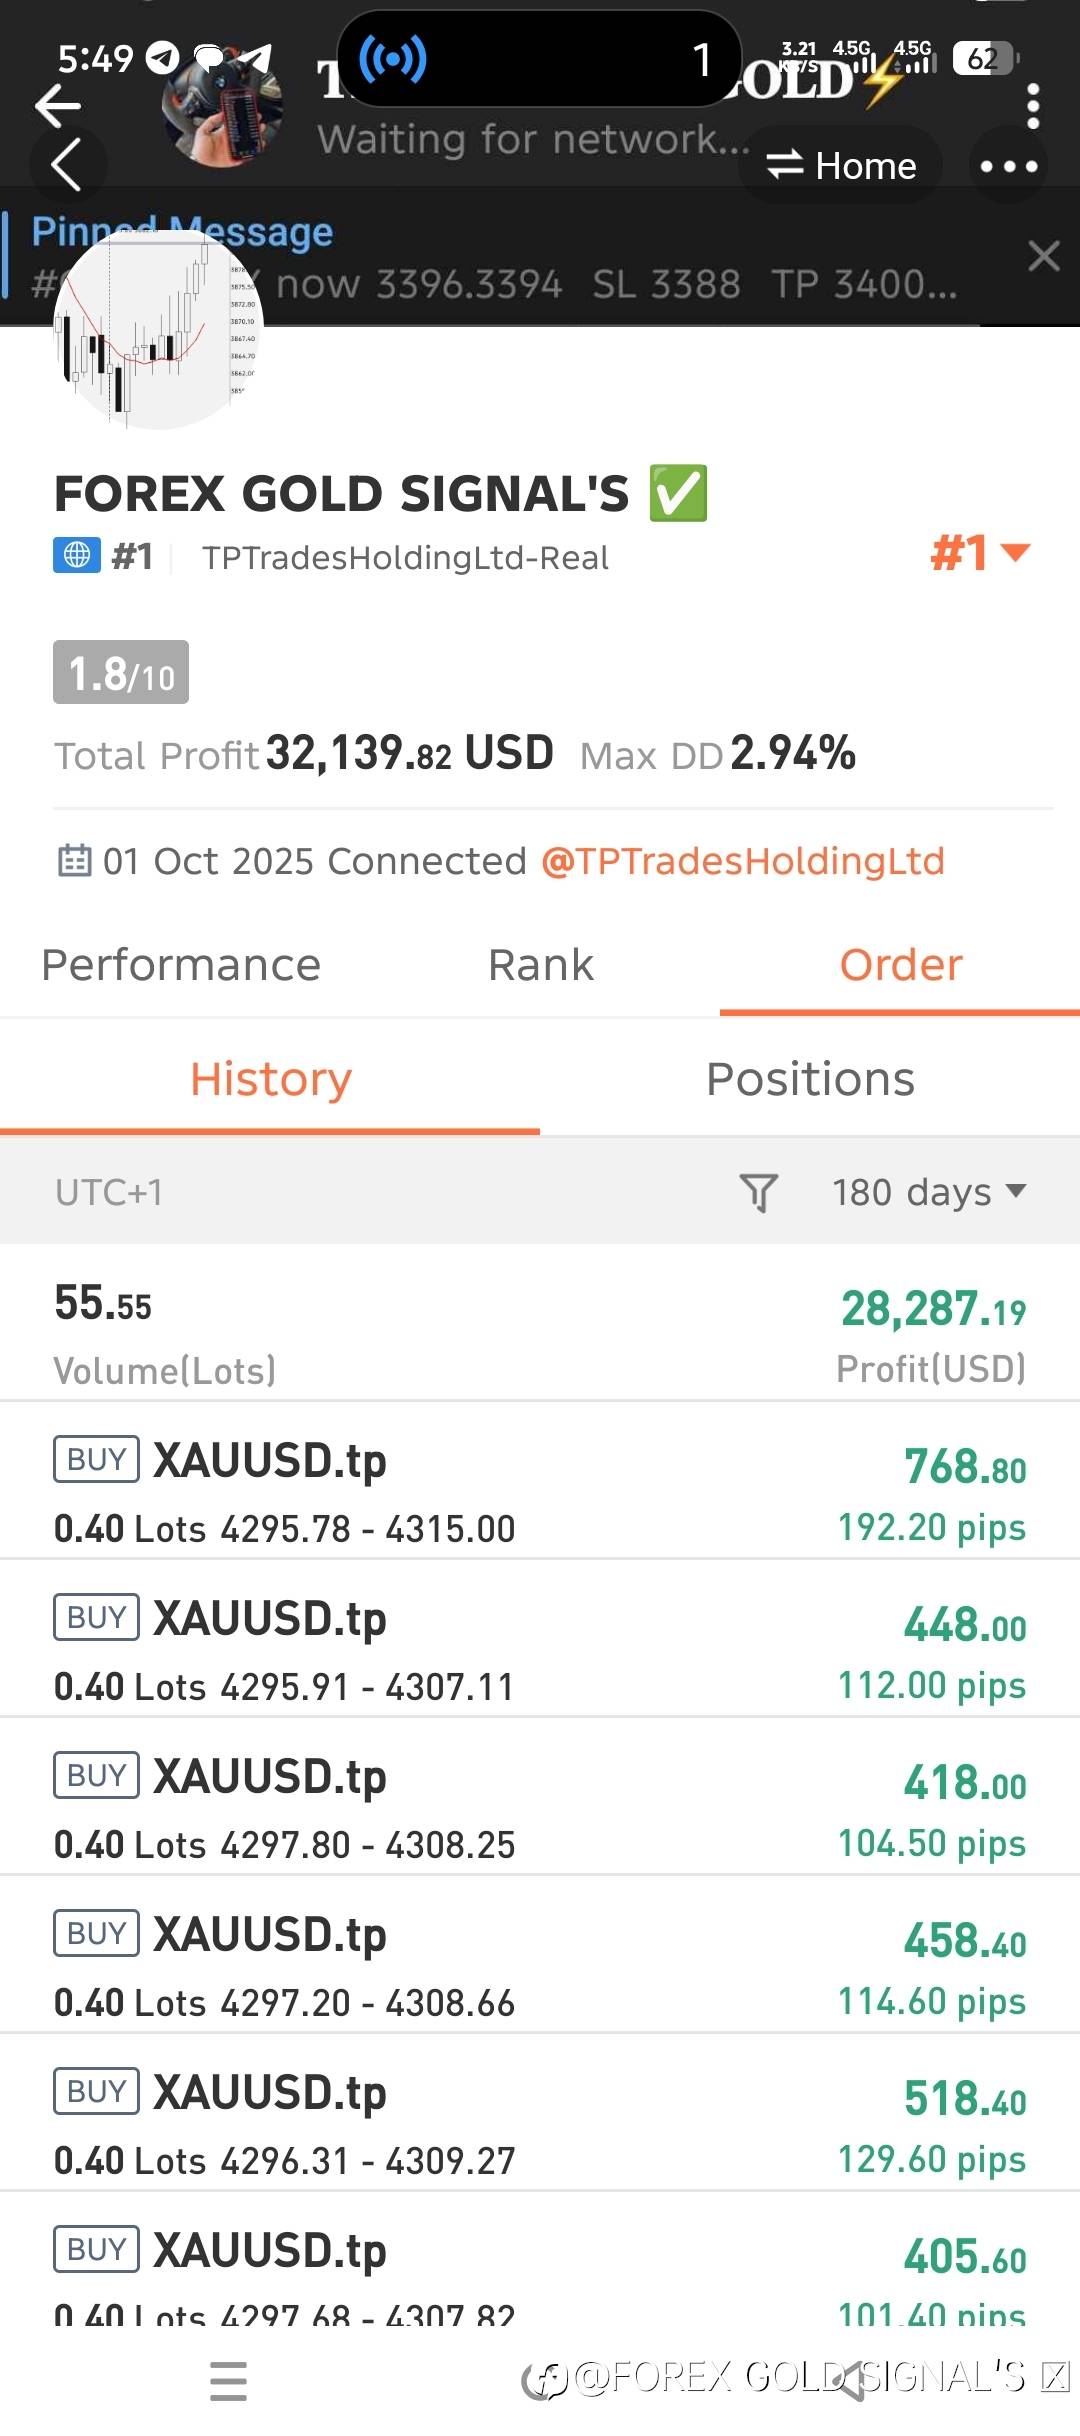Screen dimensions: 1080x2436
Task: Open the order filter funnel icon
Action: click(758, 1192)
